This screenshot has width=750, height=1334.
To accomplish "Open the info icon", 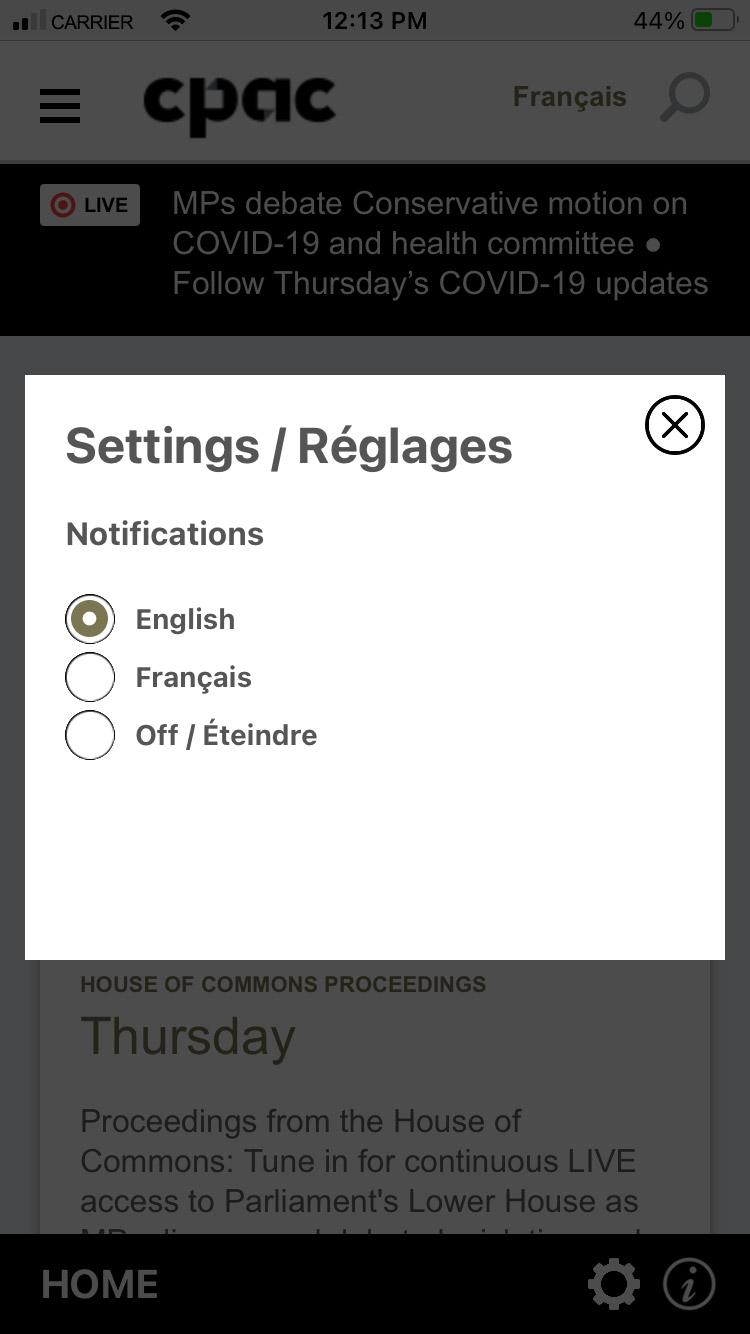I will [689, 1283].
